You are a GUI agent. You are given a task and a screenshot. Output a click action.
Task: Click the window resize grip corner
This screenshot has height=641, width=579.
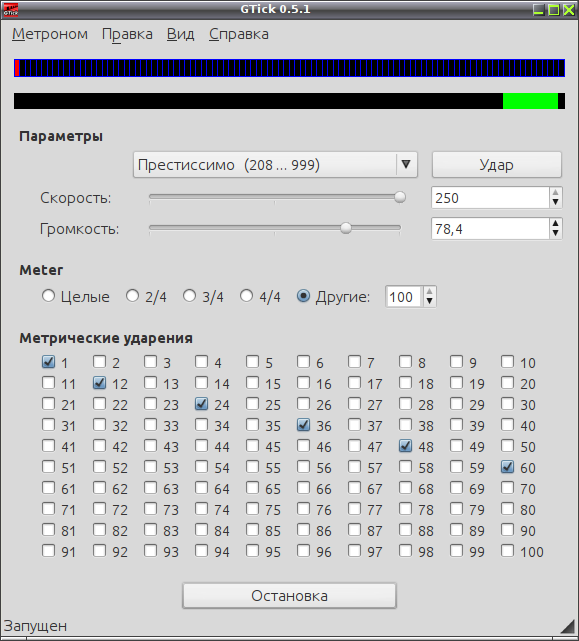(x=568, y=625)
